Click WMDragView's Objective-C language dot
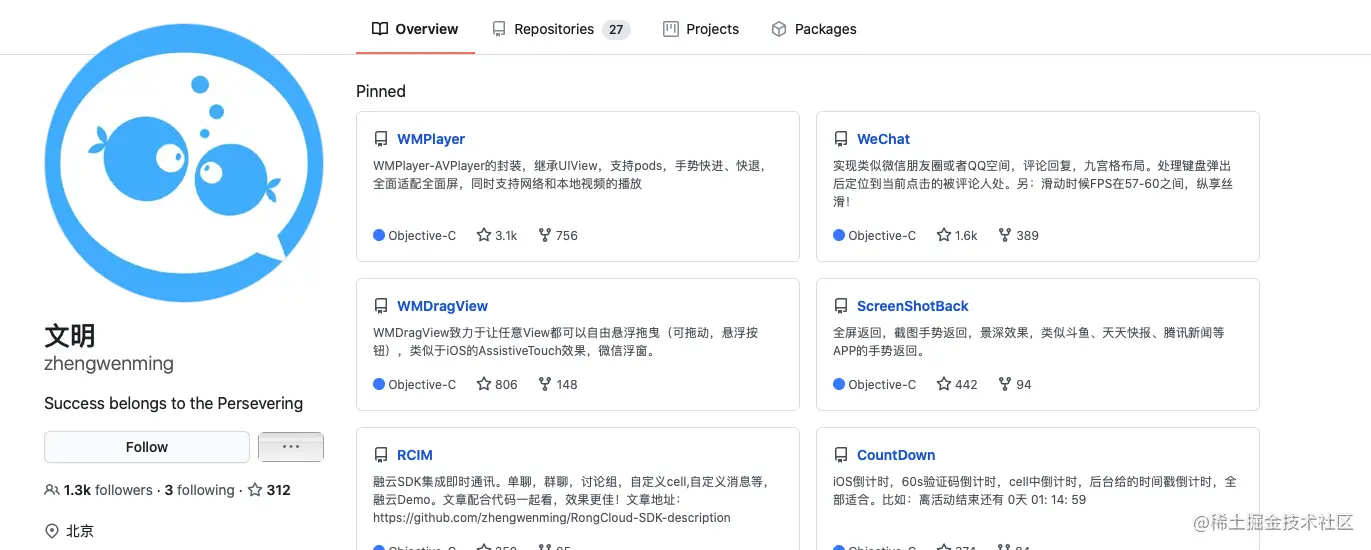Image resolution: width=1371 pixels, height=550 pixels. [379, 384]
